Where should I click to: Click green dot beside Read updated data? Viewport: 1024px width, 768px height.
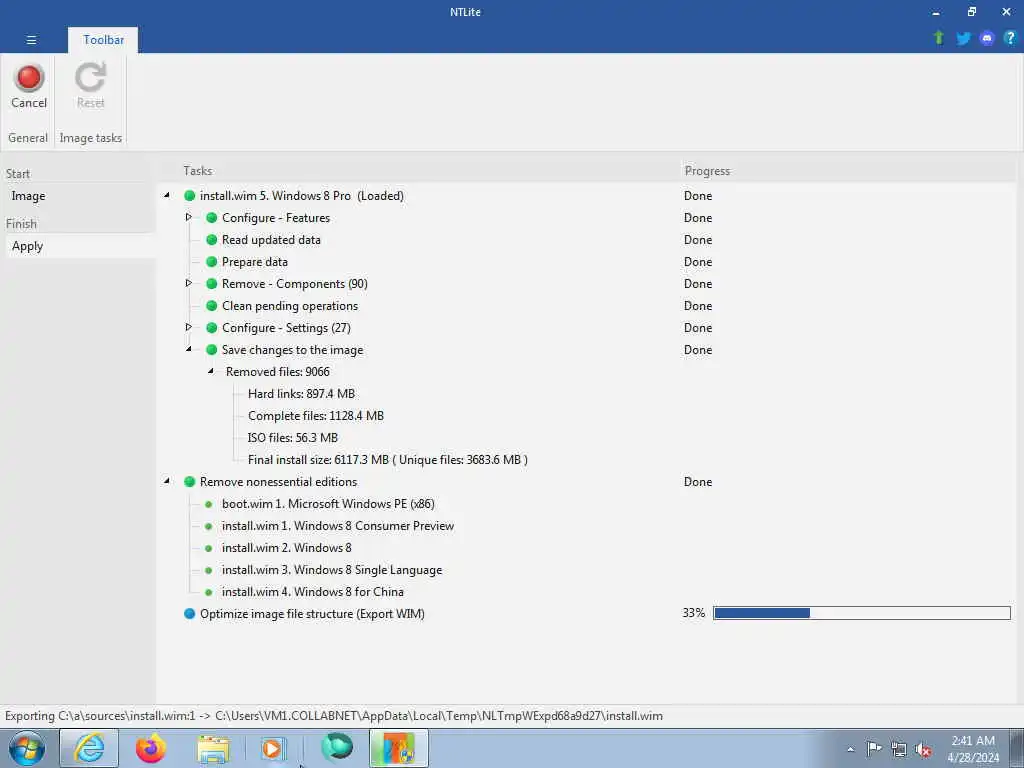pos(212,240)
